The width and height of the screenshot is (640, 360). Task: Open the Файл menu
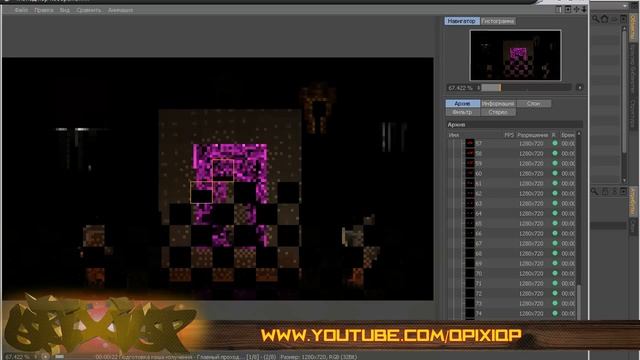pyautogui.click(x=21, y=10)
